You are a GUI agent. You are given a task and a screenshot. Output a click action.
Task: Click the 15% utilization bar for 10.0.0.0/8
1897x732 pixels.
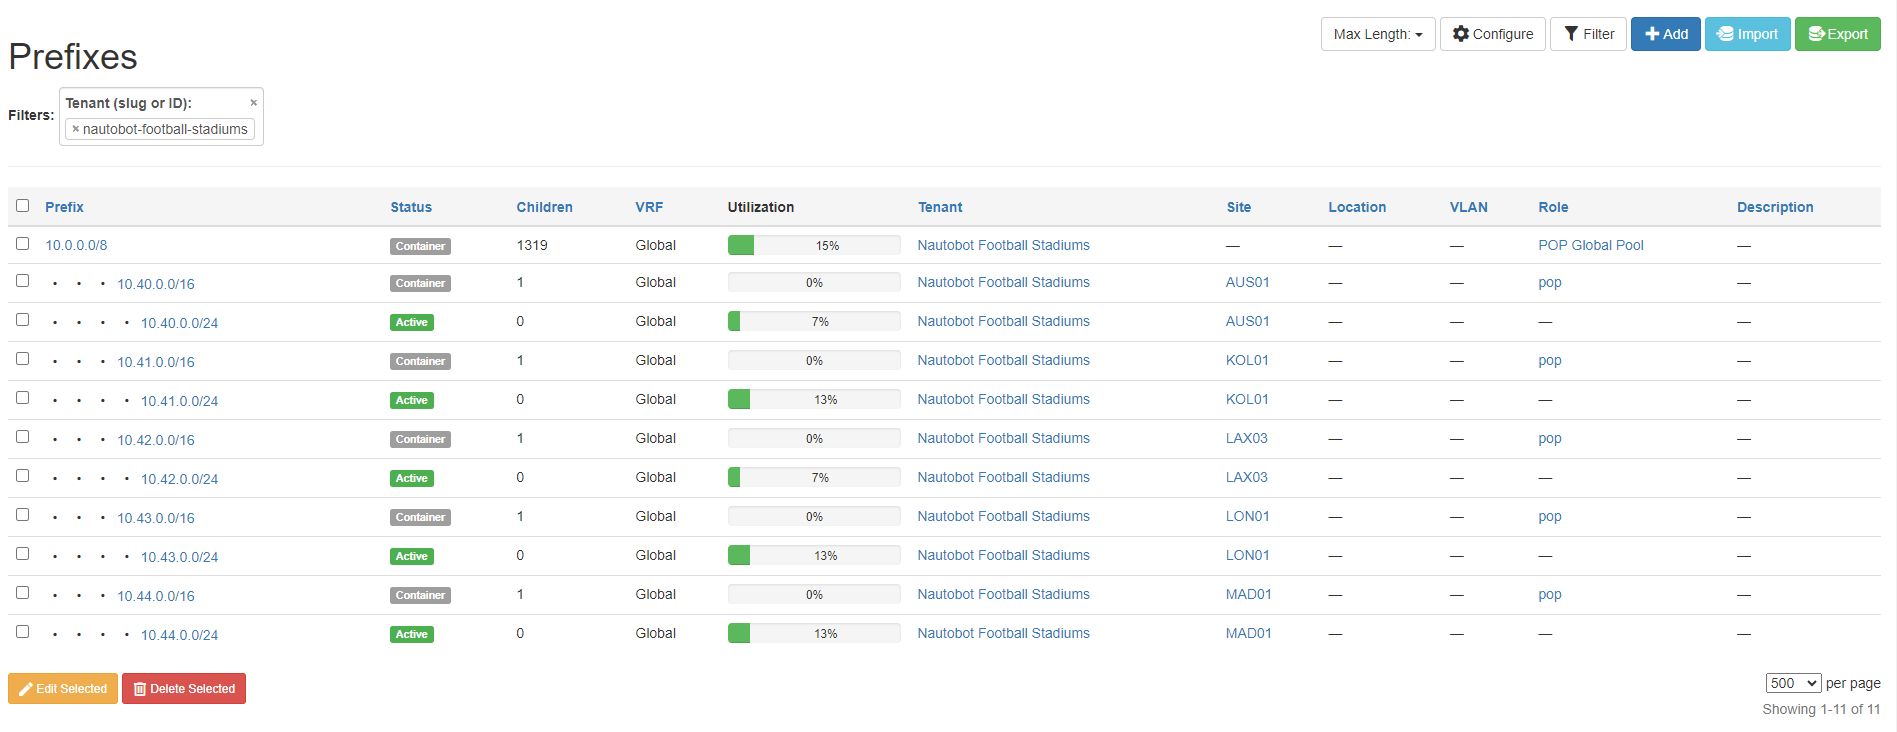[x=813, y=245]
